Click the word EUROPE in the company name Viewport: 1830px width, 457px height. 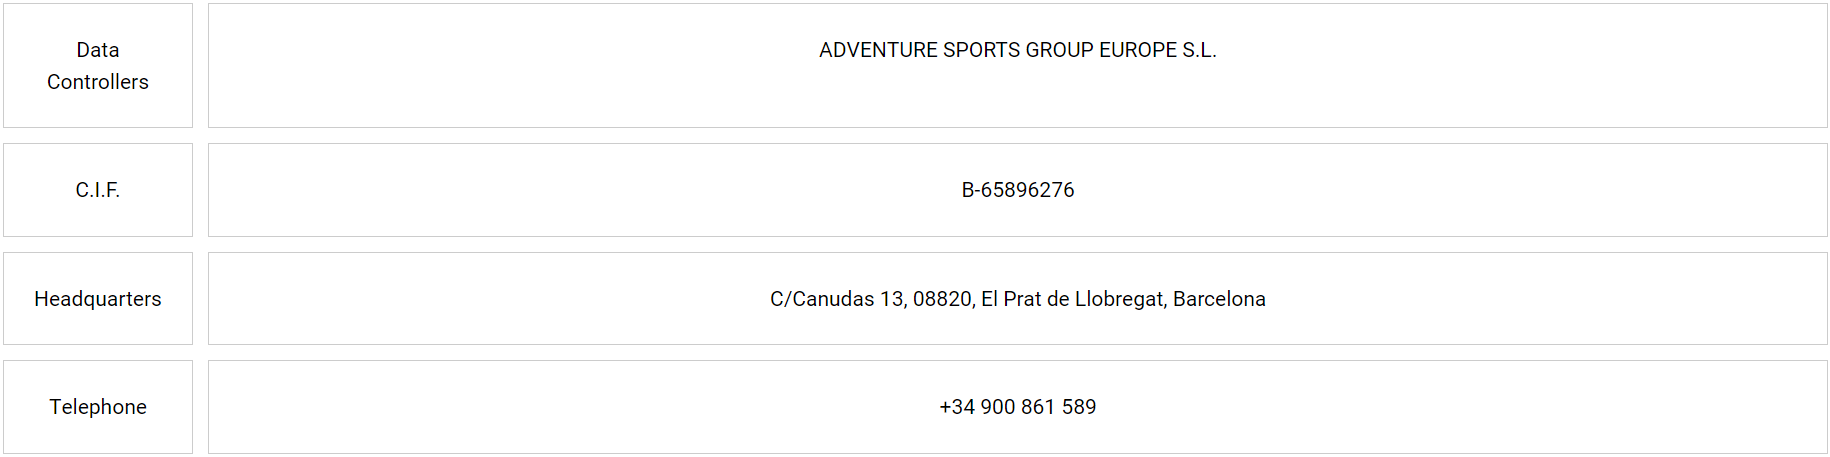tap(1138, 50)
